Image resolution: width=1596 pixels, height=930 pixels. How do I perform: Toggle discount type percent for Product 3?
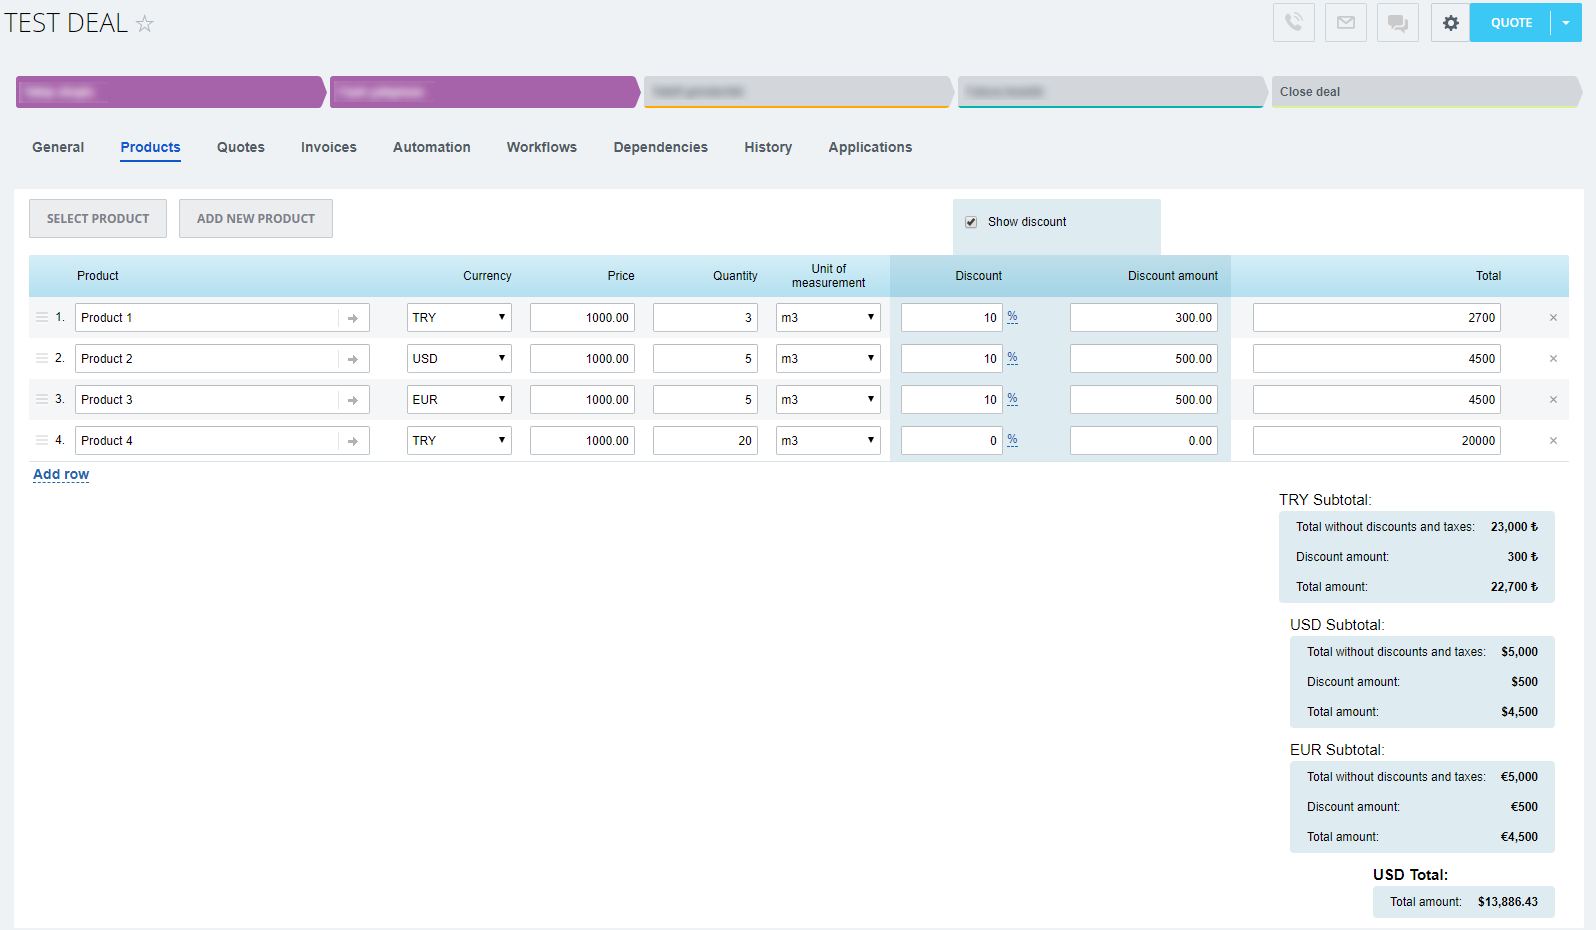(x=1012, y=399)
